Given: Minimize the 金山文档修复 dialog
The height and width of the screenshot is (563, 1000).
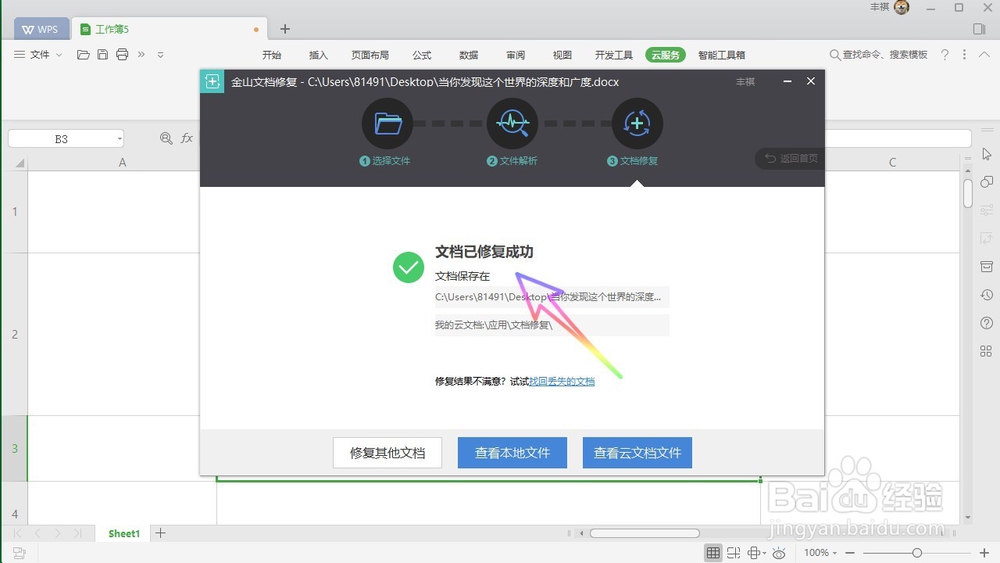Looking at the screenshot, I should (x=788, y=81).
